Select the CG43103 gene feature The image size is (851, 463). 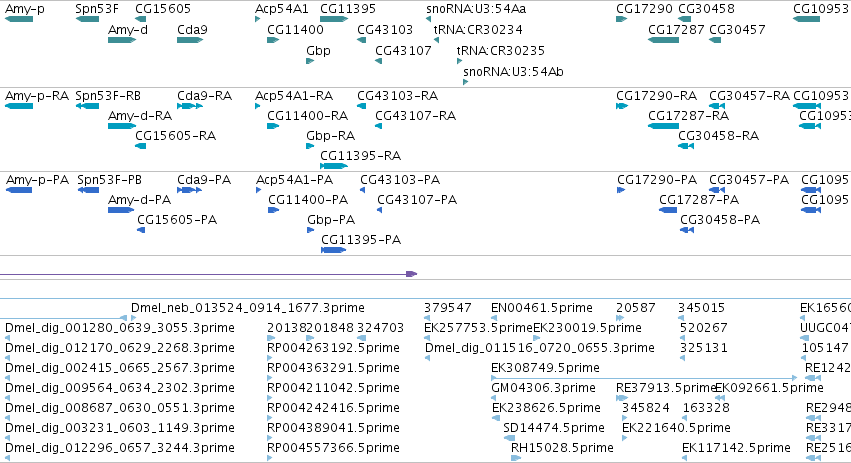tap(361, 40)
